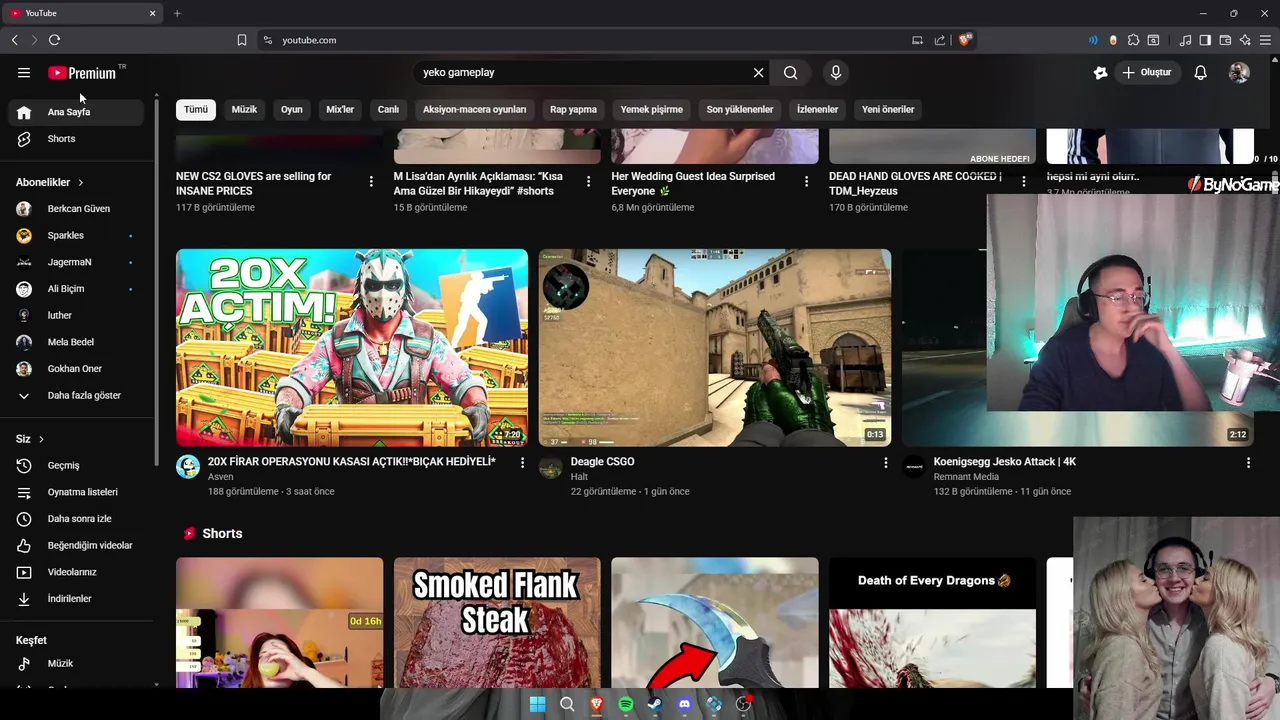This screenshot has height=720, width=1280.
Task: Expand Daha fazla göster subscriptions list
Action: coord(77,395)
